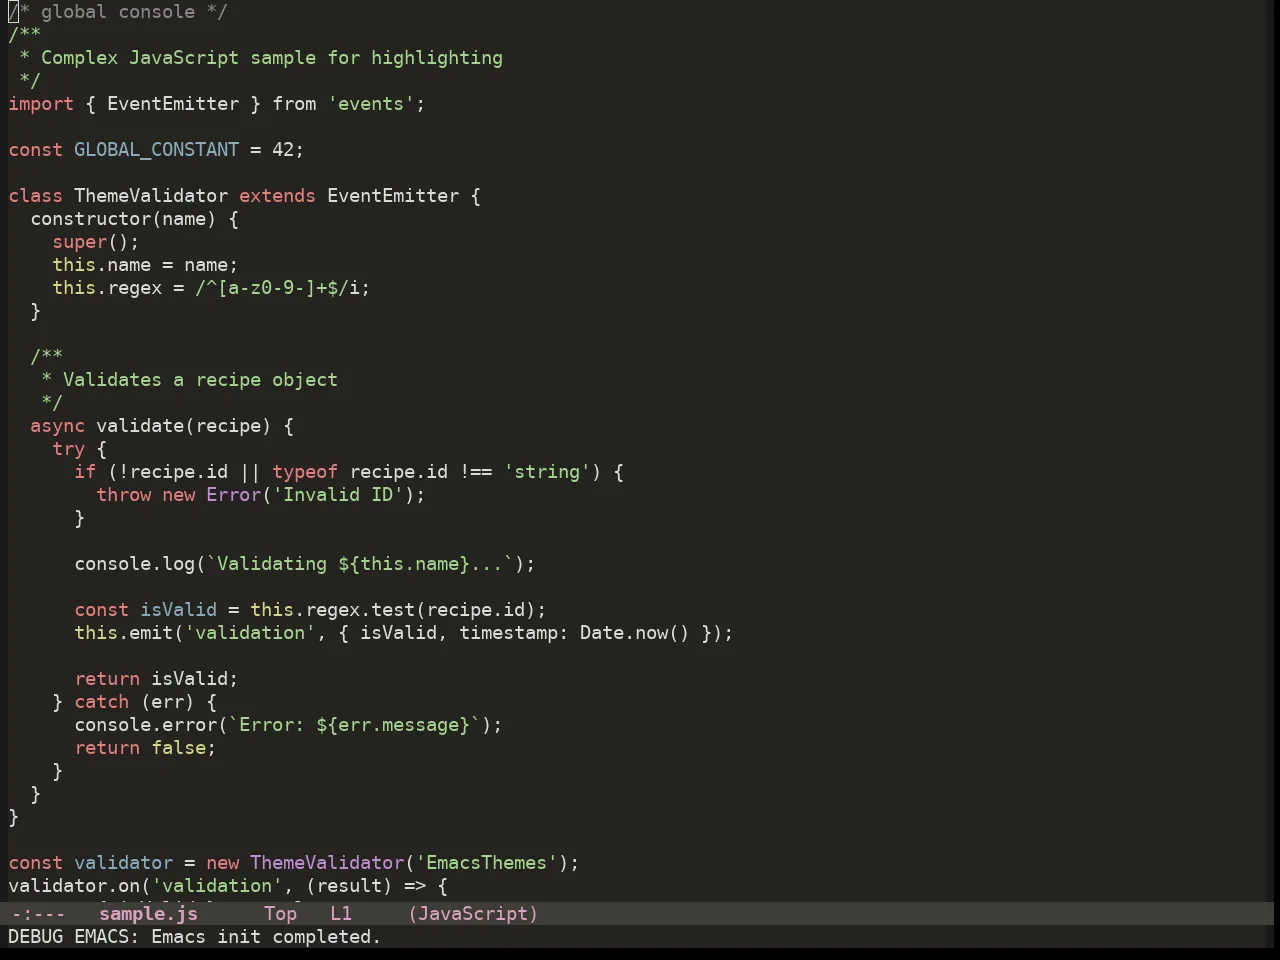The height and width of the screenshot is (960, 1280).
Task: Click the 'catch' keyword
Action: coord(101,702)
